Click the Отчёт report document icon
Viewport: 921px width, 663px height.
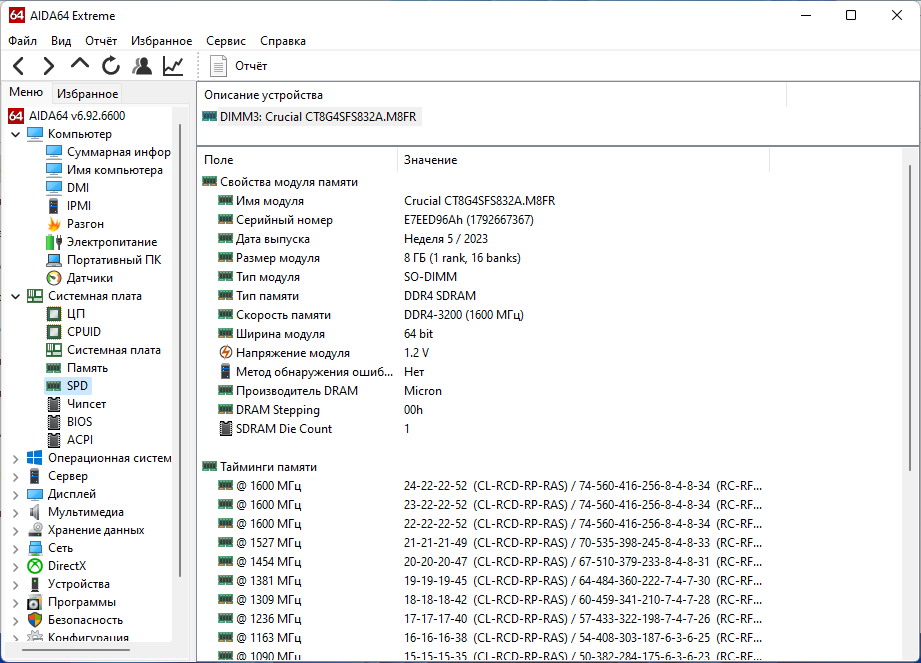click(x=219, y=66)
